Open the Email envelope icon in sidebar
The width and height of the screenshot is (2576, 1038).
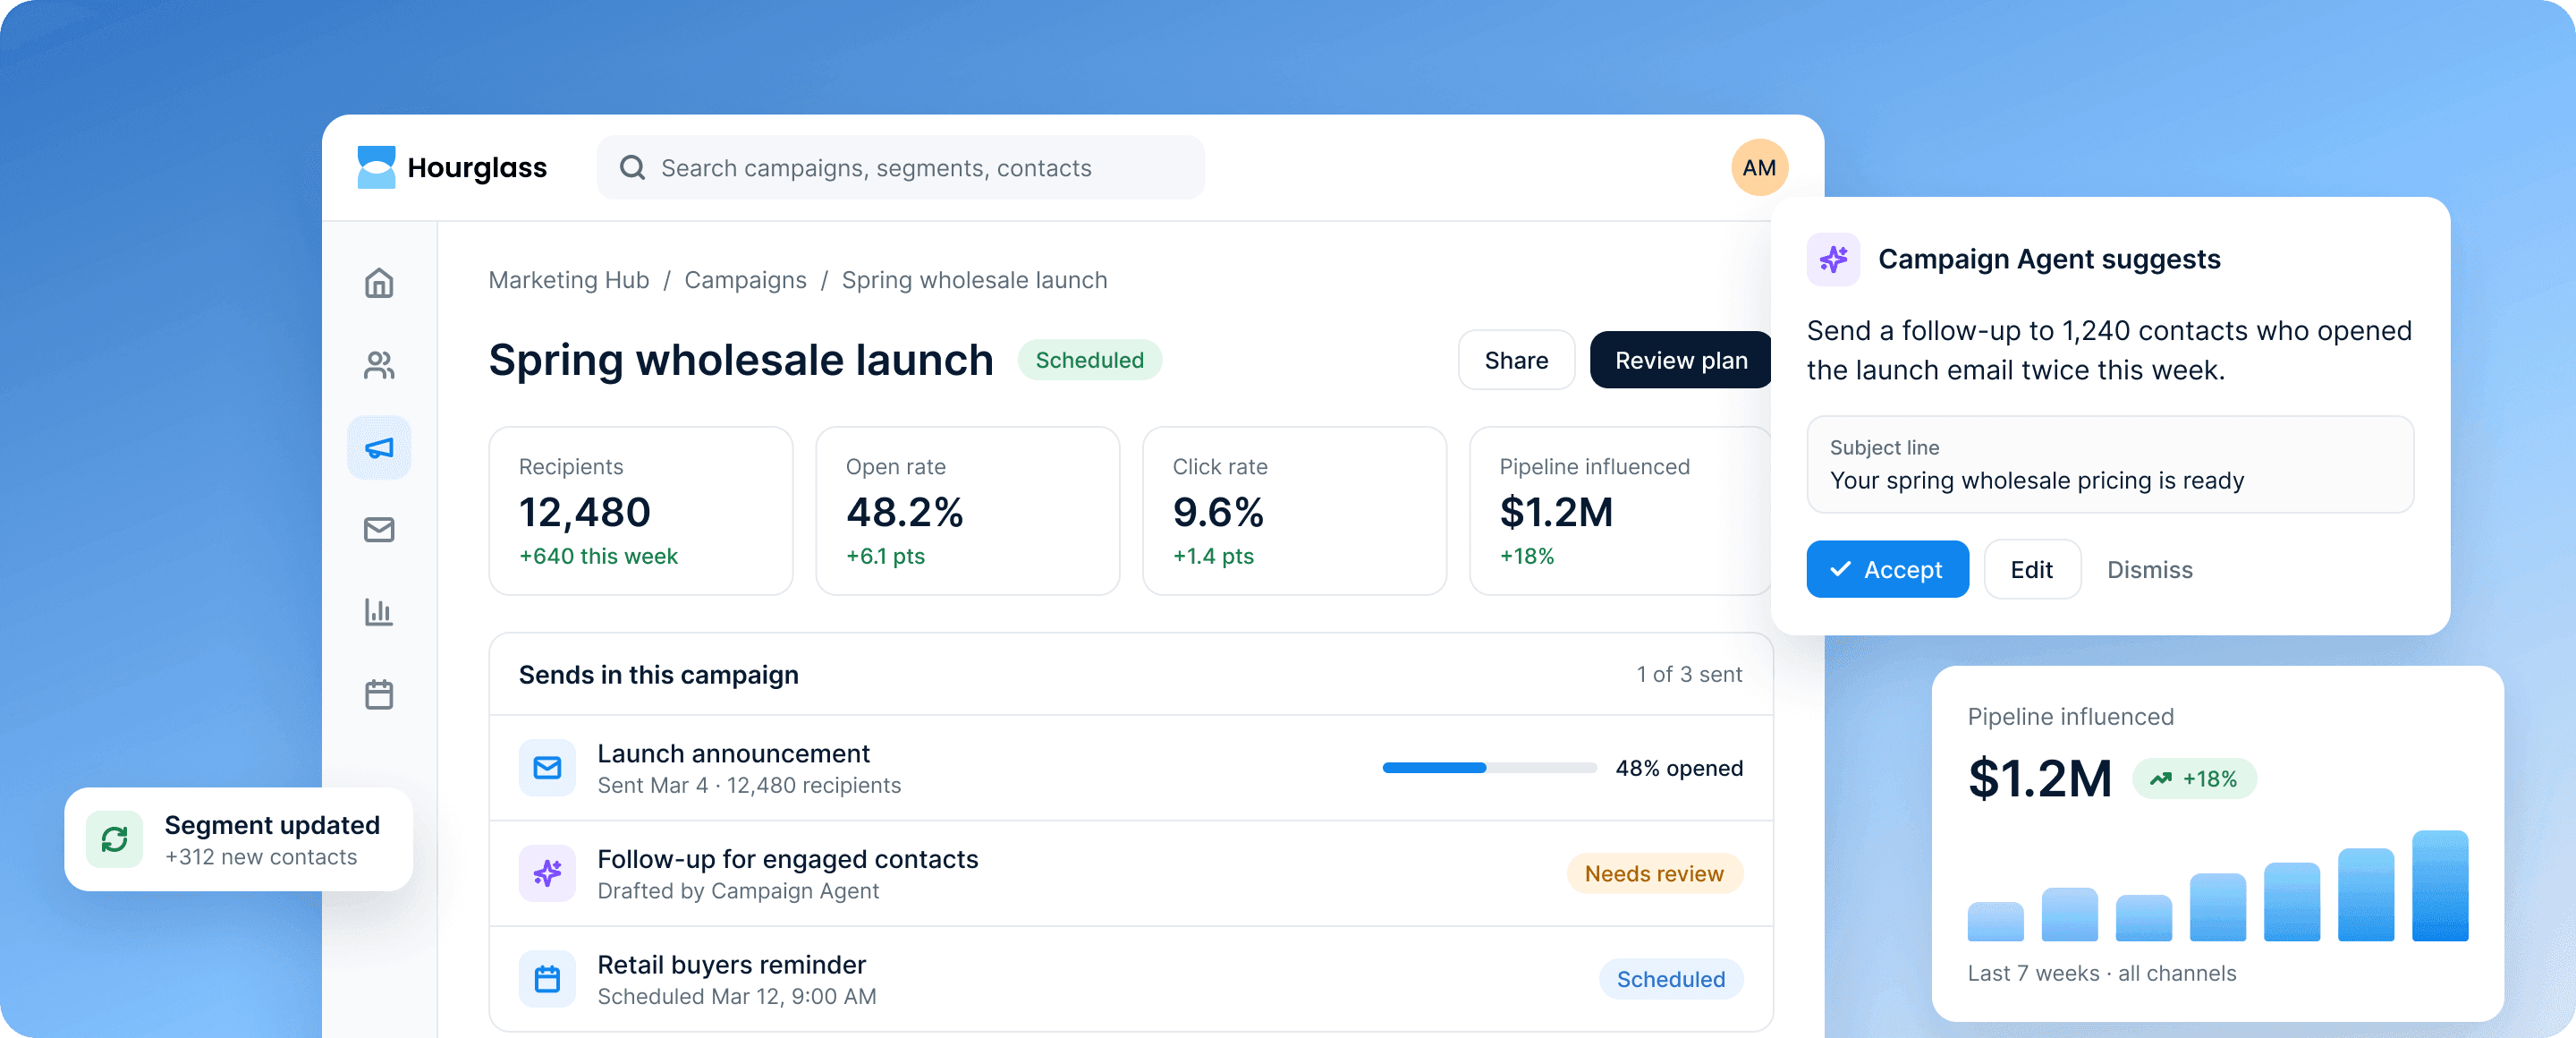tap(379, 529)
